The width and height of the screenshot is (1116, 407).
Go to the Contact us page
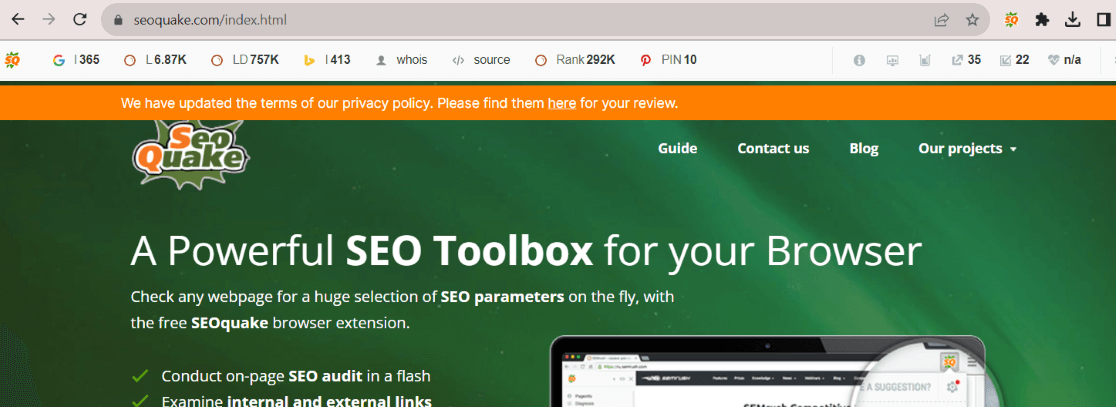click(773, 148)
